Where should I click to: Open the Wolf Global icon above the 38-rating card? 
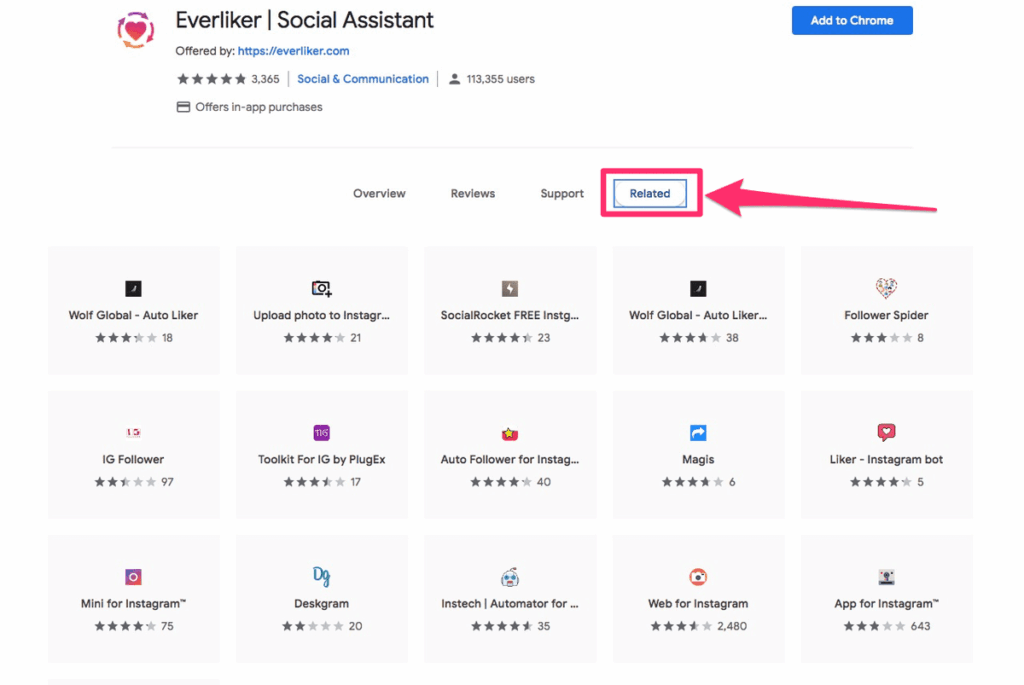[x=698, y=288]
